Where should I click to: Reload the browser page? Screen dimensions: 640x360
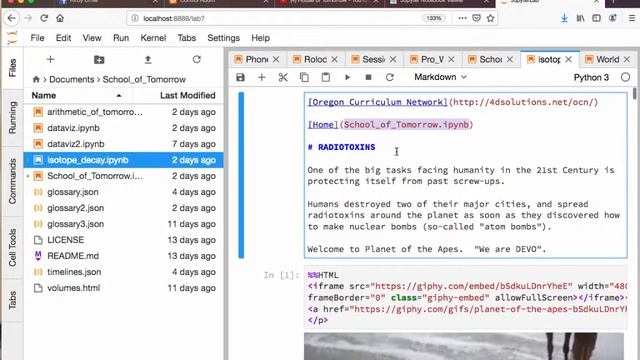[x=44, y=18]
